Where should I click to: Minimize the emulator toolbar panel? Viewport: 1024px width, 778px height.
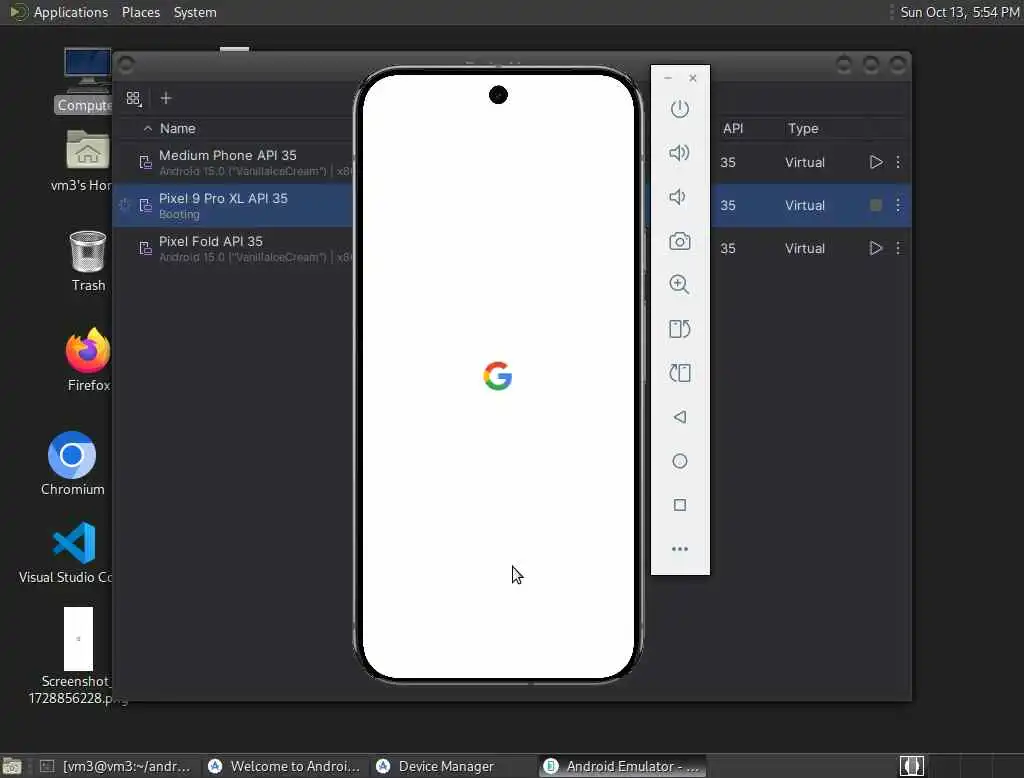click(x=667, y=78)
